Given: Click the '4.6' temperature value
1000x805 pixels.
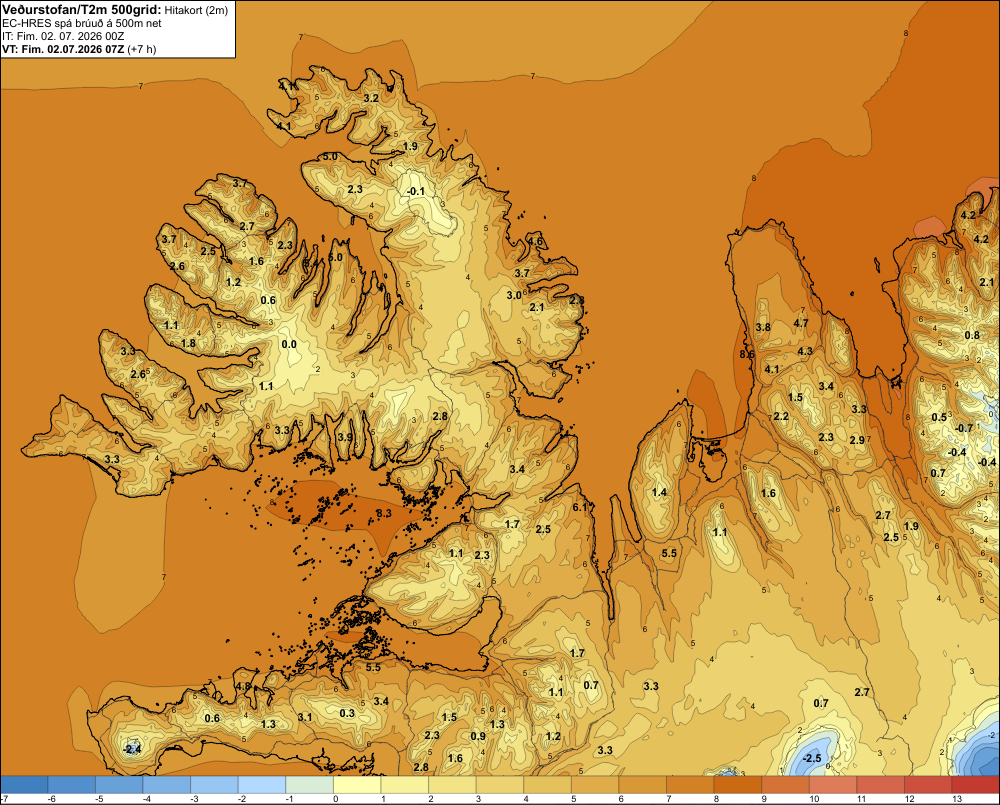Looking at the screenshot, I should point(535,241).
